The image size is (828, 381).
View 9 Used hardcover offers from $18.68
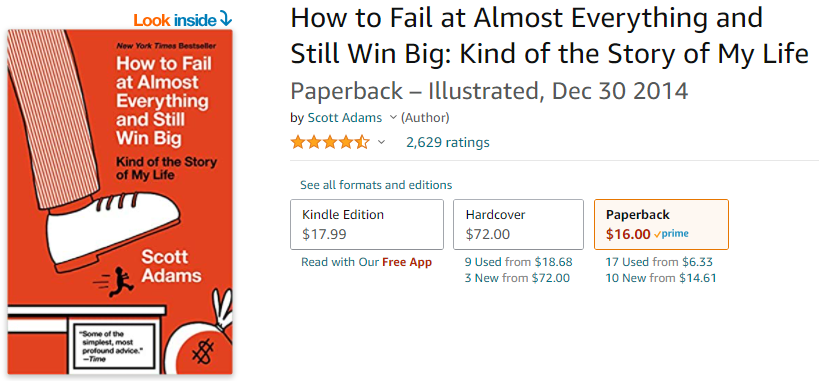point(519,262)
